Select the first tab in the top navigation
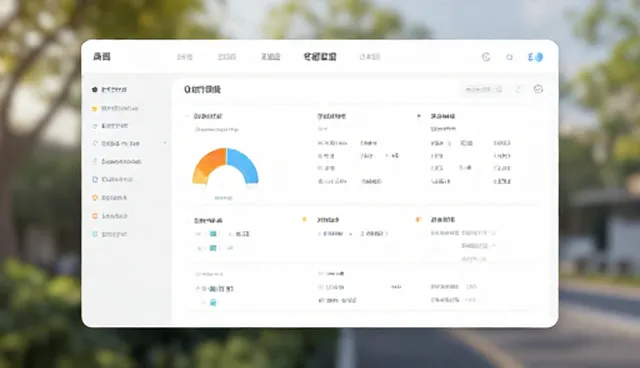This screenshot has width=640, height=368. pos(184,57)
